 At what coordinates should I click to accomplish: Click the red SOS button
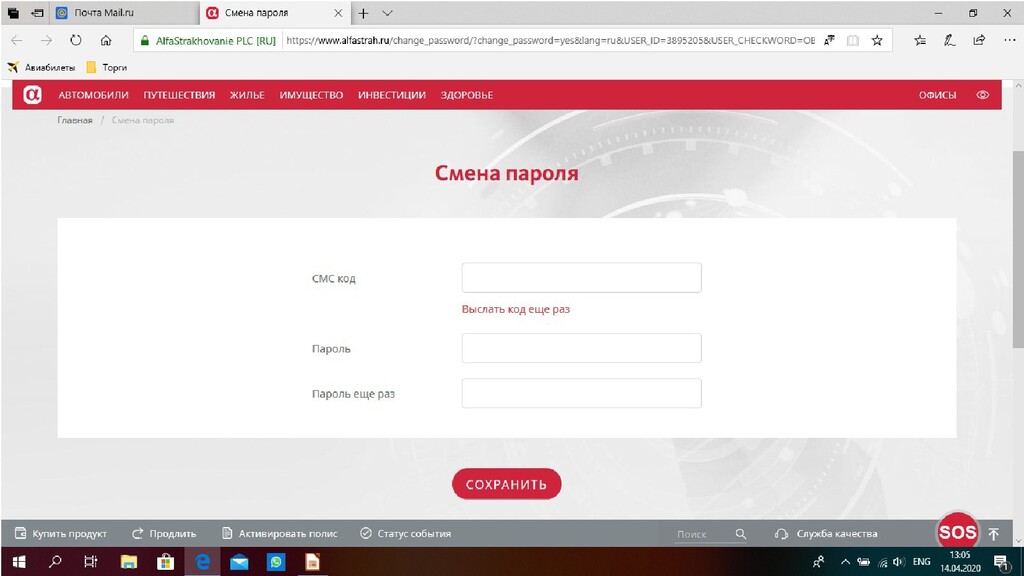coord(957,532)
